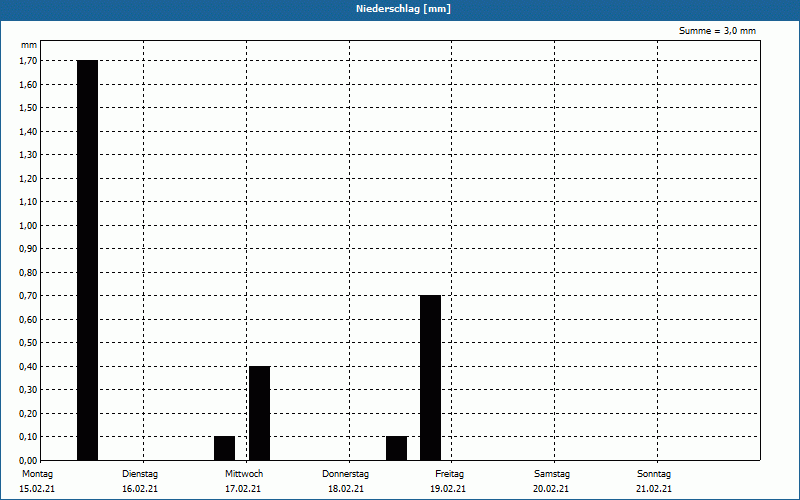800x500 pixels.
Task: Click the 0,10 mm bar left of Freitag
Action: (x=396, y=448)
